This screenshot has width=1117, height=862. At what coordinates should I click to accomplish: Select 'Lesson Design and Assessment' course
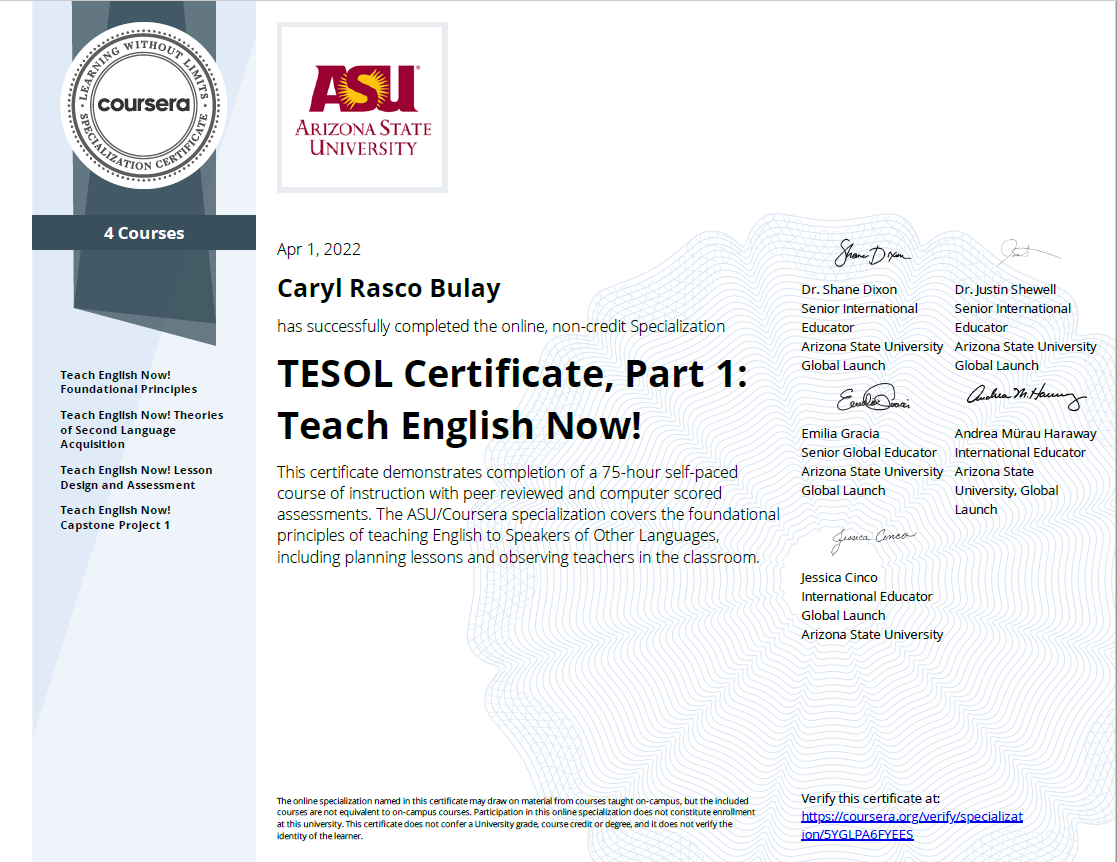point(136,477)
